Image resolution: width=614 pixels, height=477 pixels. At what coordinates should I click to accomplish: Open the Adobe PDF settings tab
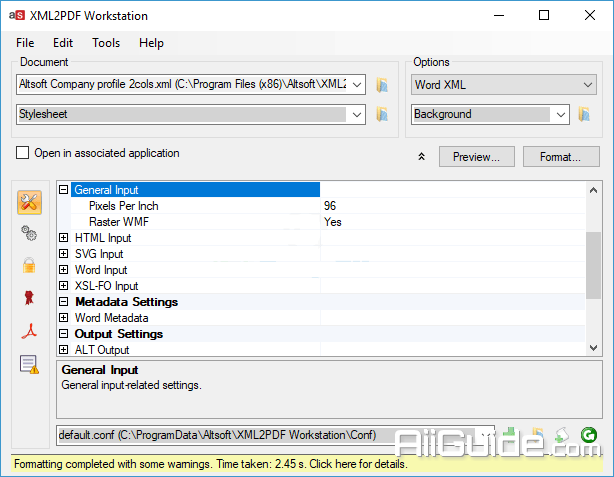pos(30,331)
